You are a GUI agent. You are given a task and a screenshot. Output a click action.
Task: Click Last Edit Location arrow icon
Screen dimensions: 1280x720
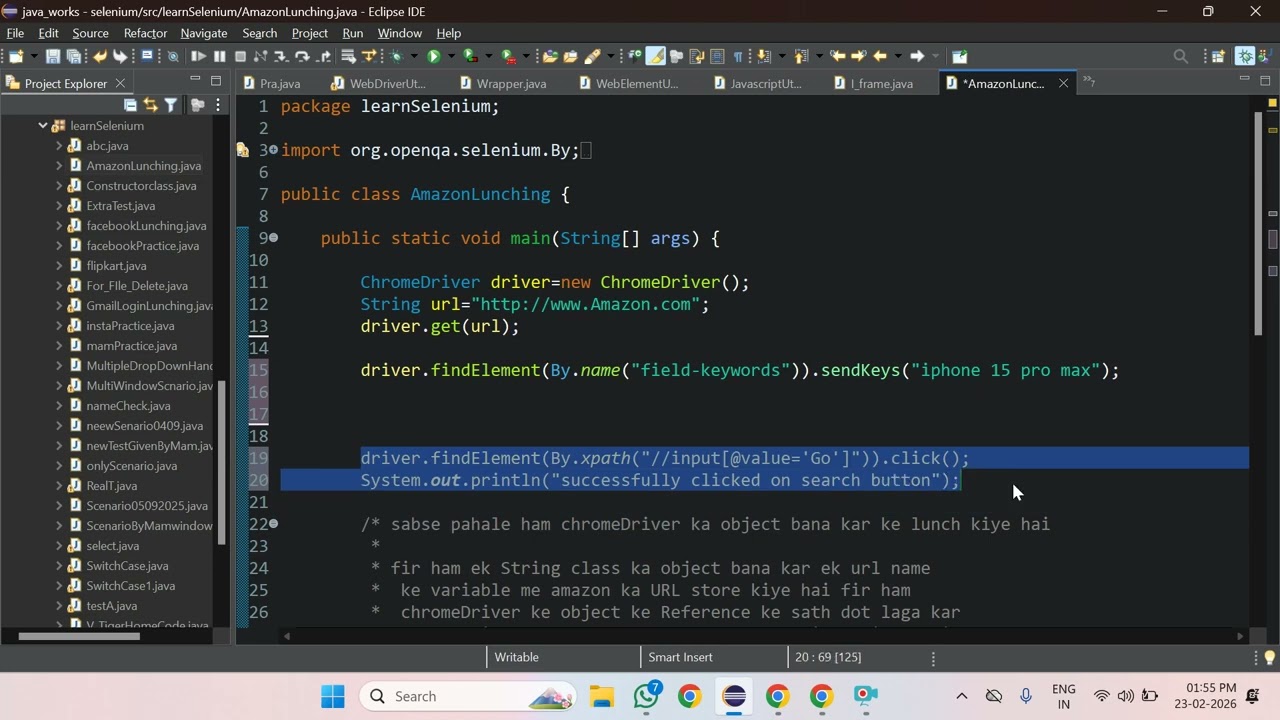tap(837, 56)
